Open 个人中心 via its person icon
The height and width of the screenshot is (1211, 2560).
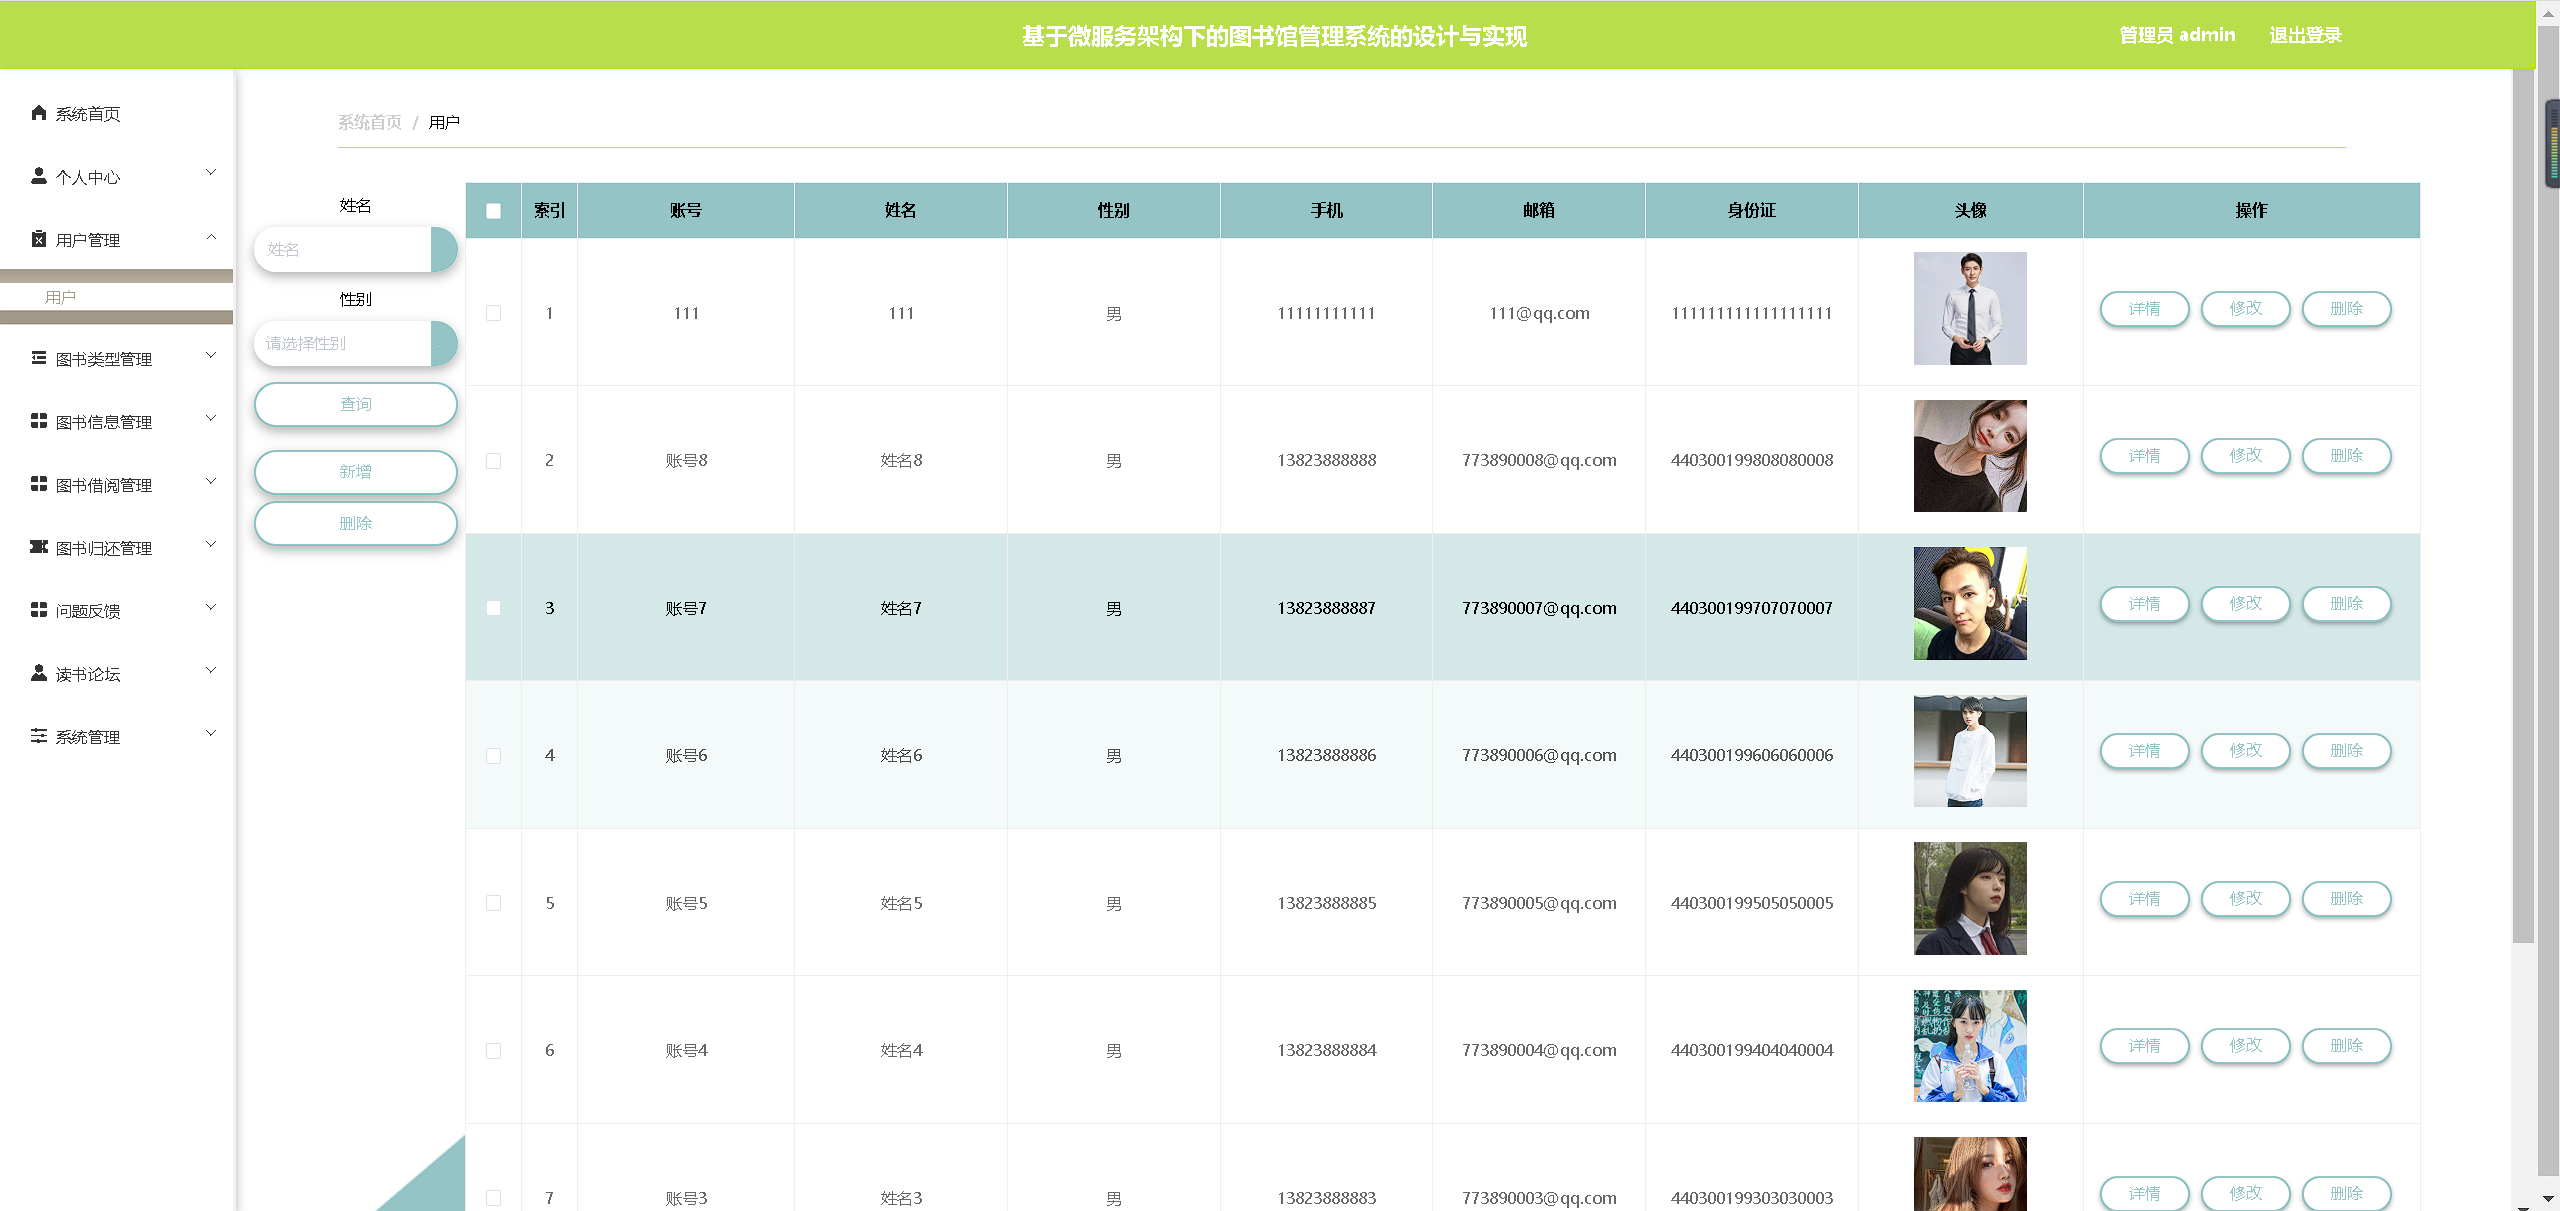pos(38,177)
